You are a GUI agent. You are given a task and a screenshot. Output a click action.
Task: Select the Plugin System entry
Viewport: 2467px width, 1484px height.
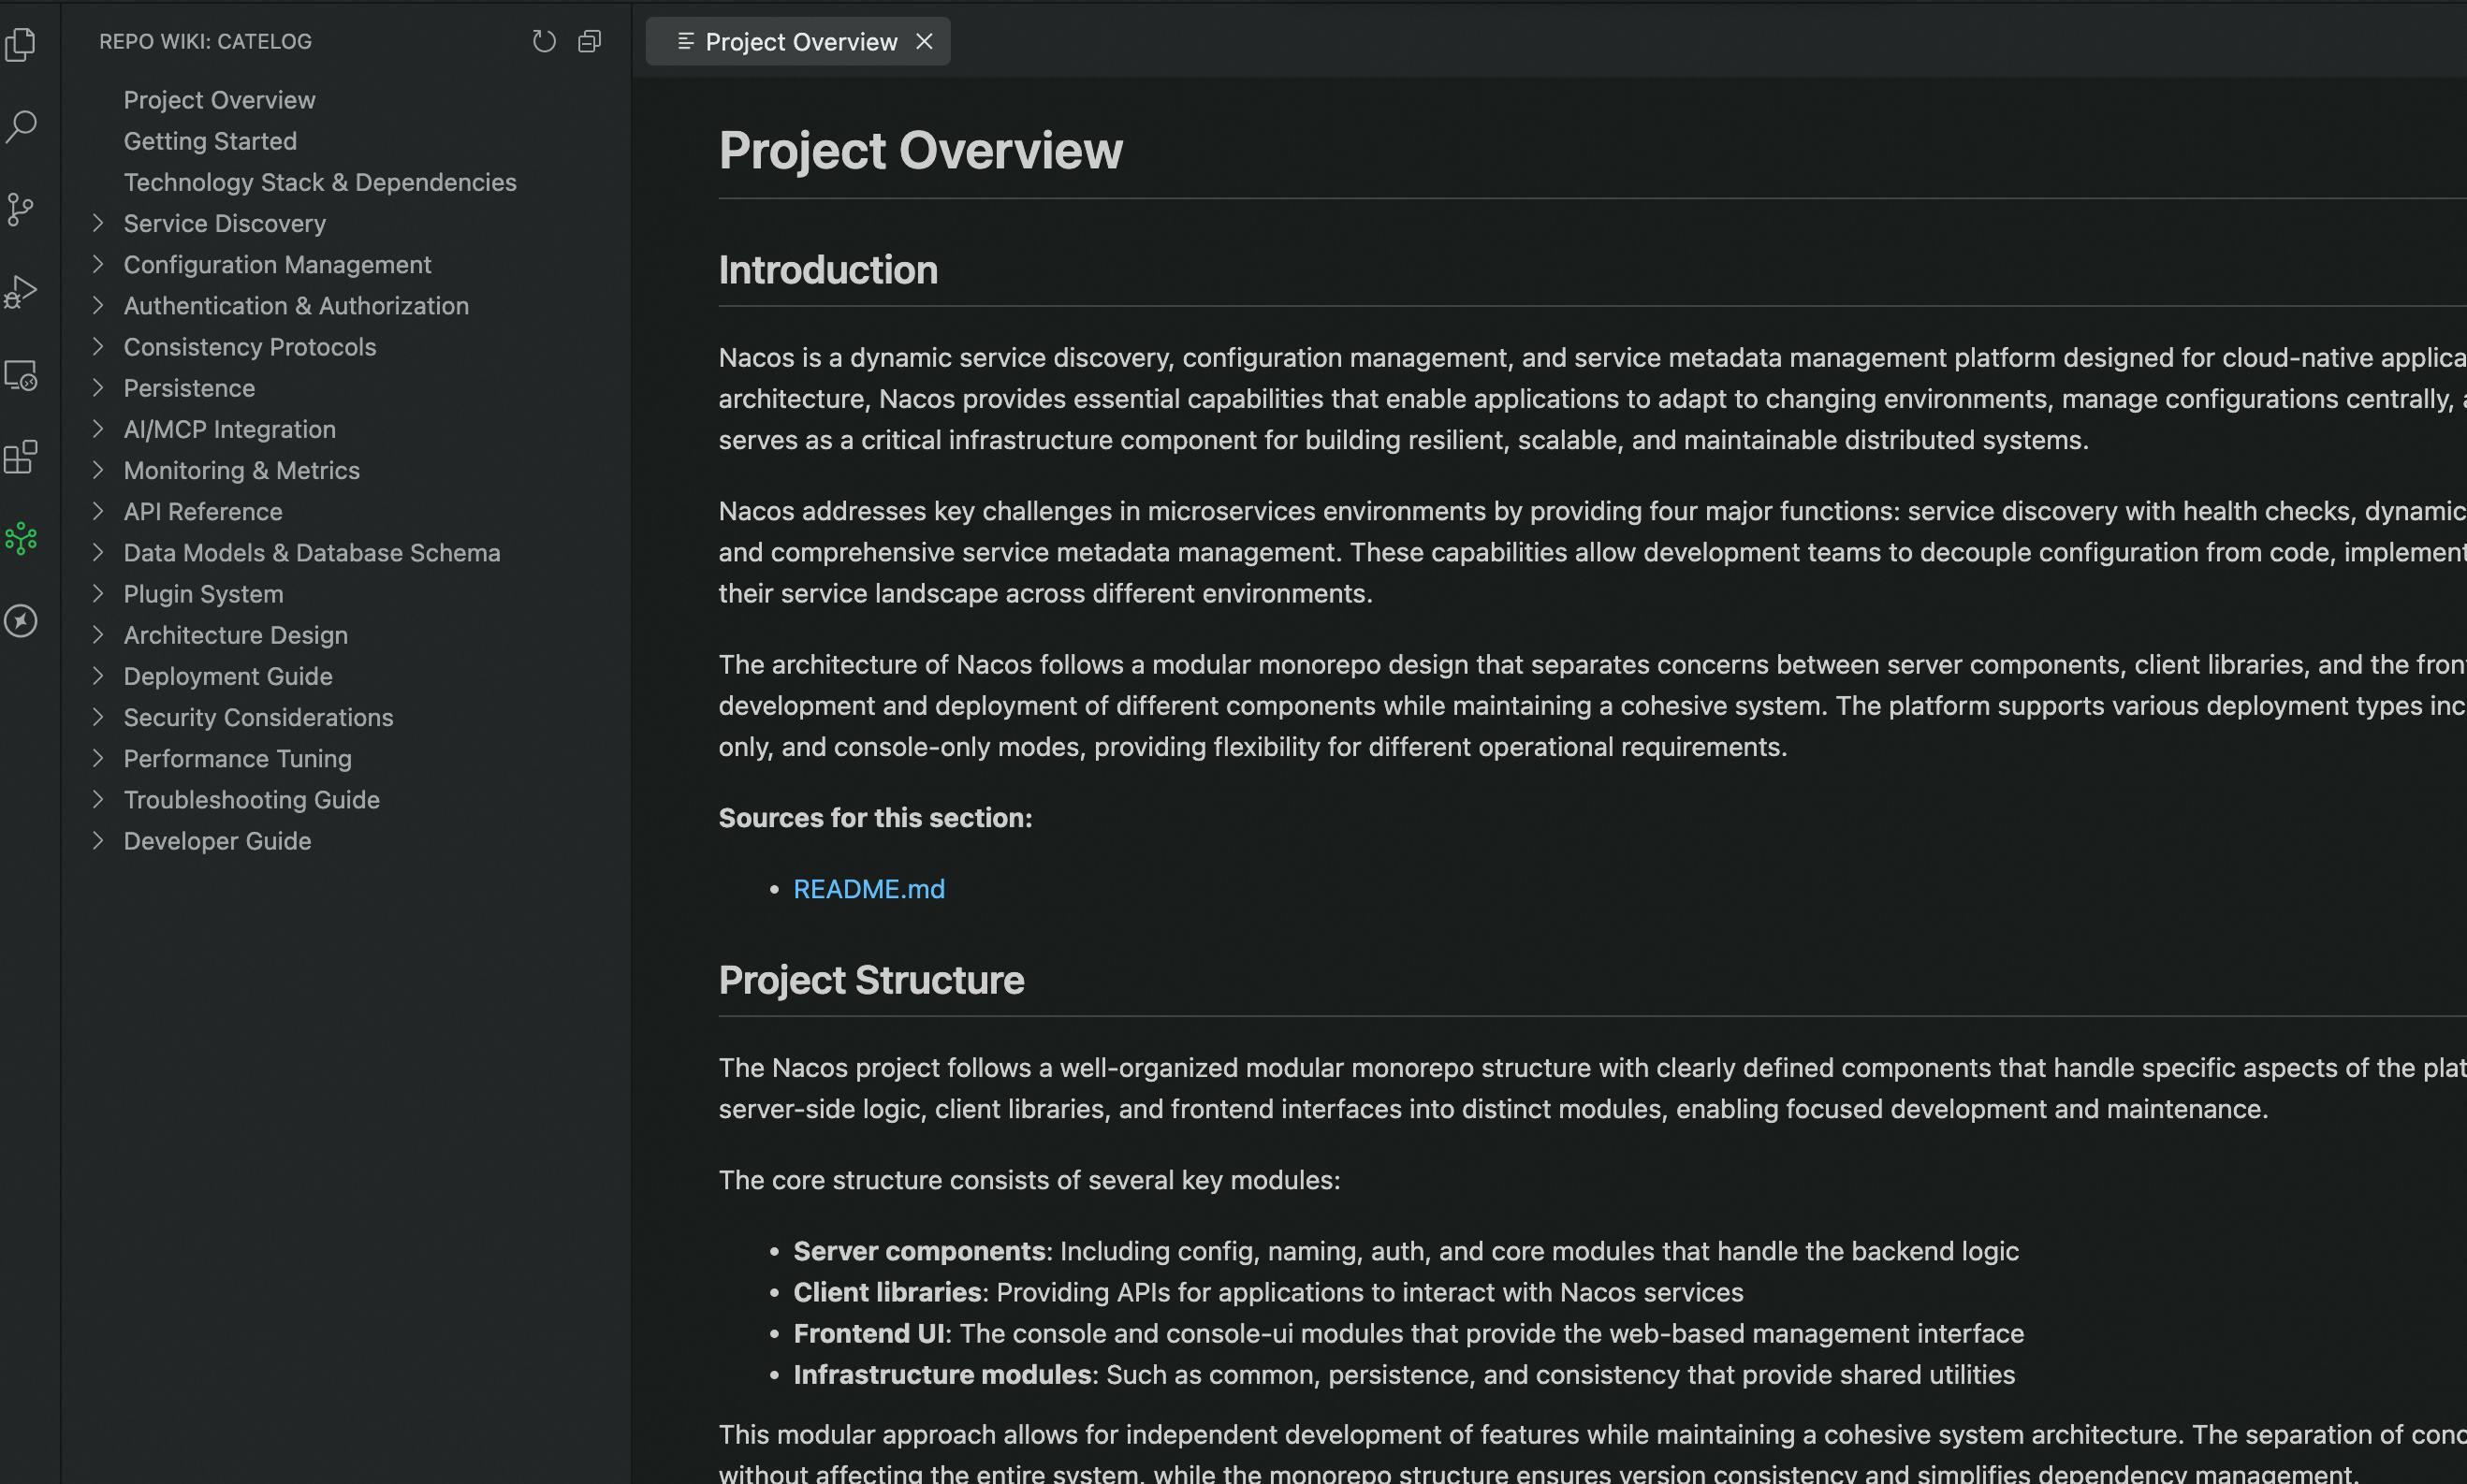[x=204, y=593]
